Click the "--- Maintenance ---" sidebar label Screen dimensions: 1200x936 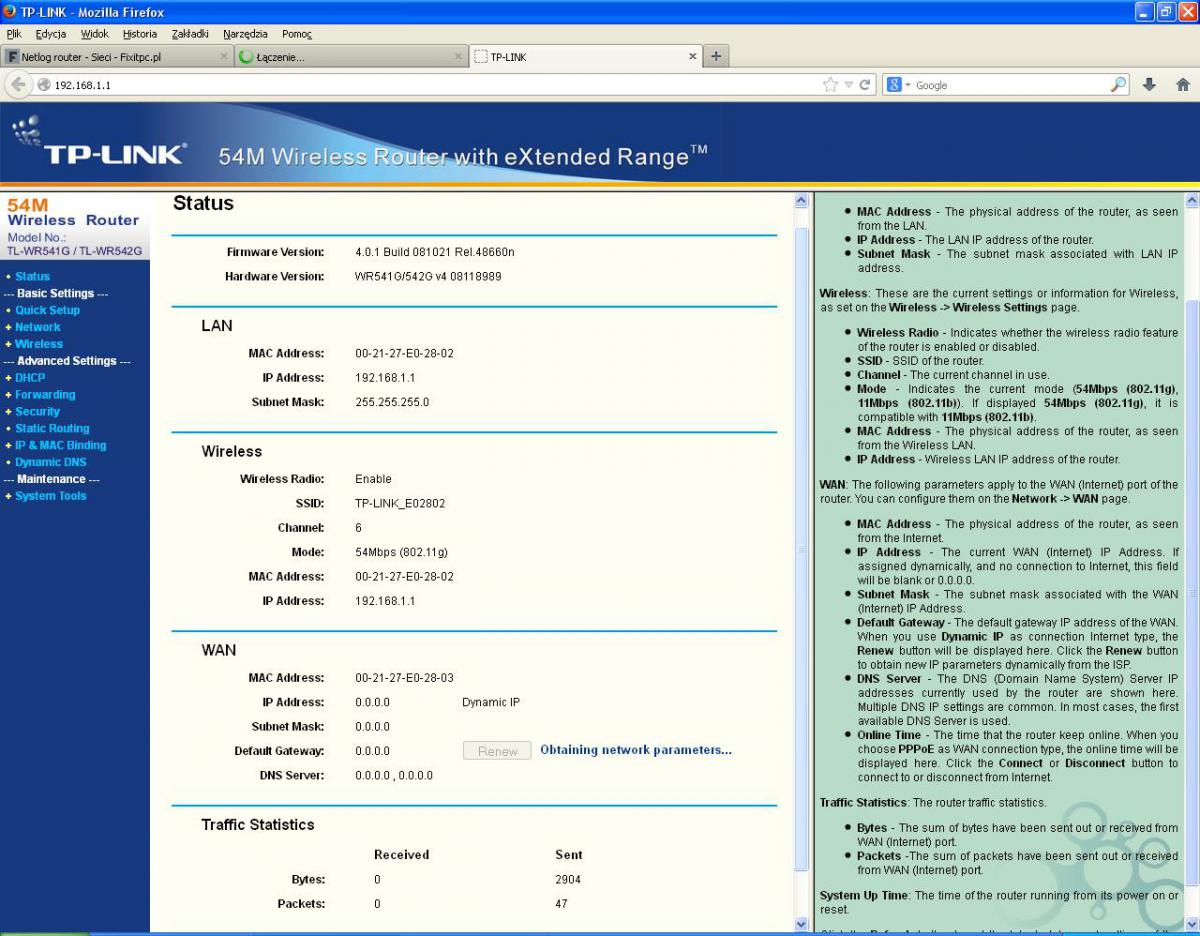click(52, 479)
